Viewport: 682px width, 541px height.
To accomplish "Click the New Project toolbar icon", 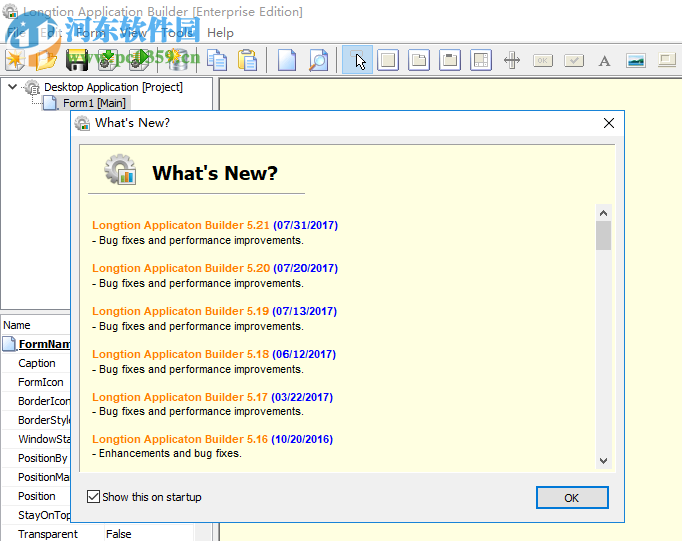I will [15, 60].
